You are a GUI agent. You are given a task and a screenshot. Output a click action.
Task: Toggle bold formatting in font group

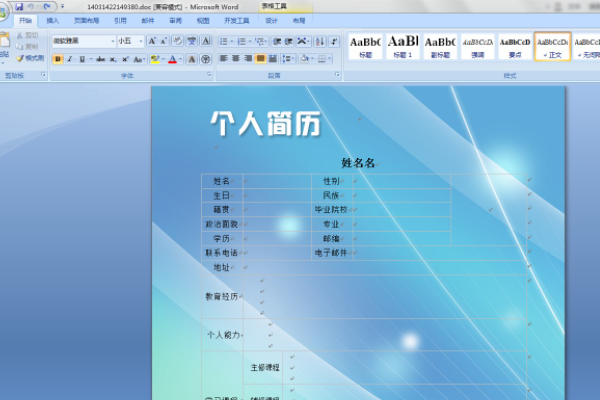(x=57, y=59)
